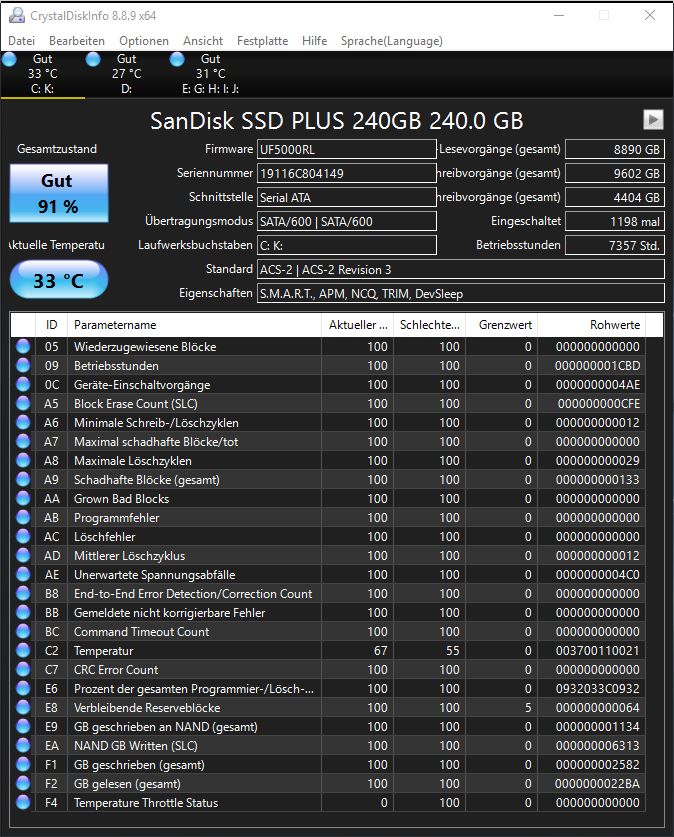
Task: Click the Laufwerksbuchstaben field C: K:
Action: pyautogui.click(x=347, y=246)
